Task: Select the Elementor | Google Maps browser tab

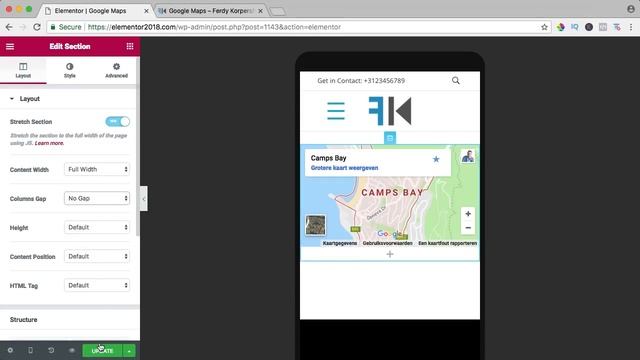Action: pos(96,11)
